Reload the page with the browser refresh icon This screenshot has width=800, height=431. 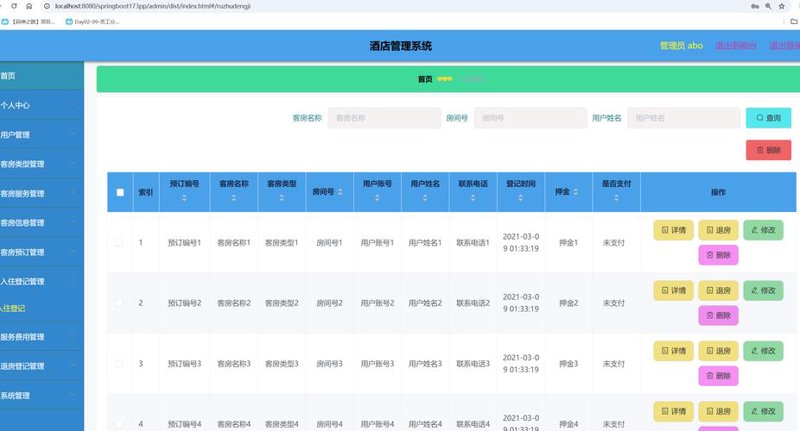point(14,6)
